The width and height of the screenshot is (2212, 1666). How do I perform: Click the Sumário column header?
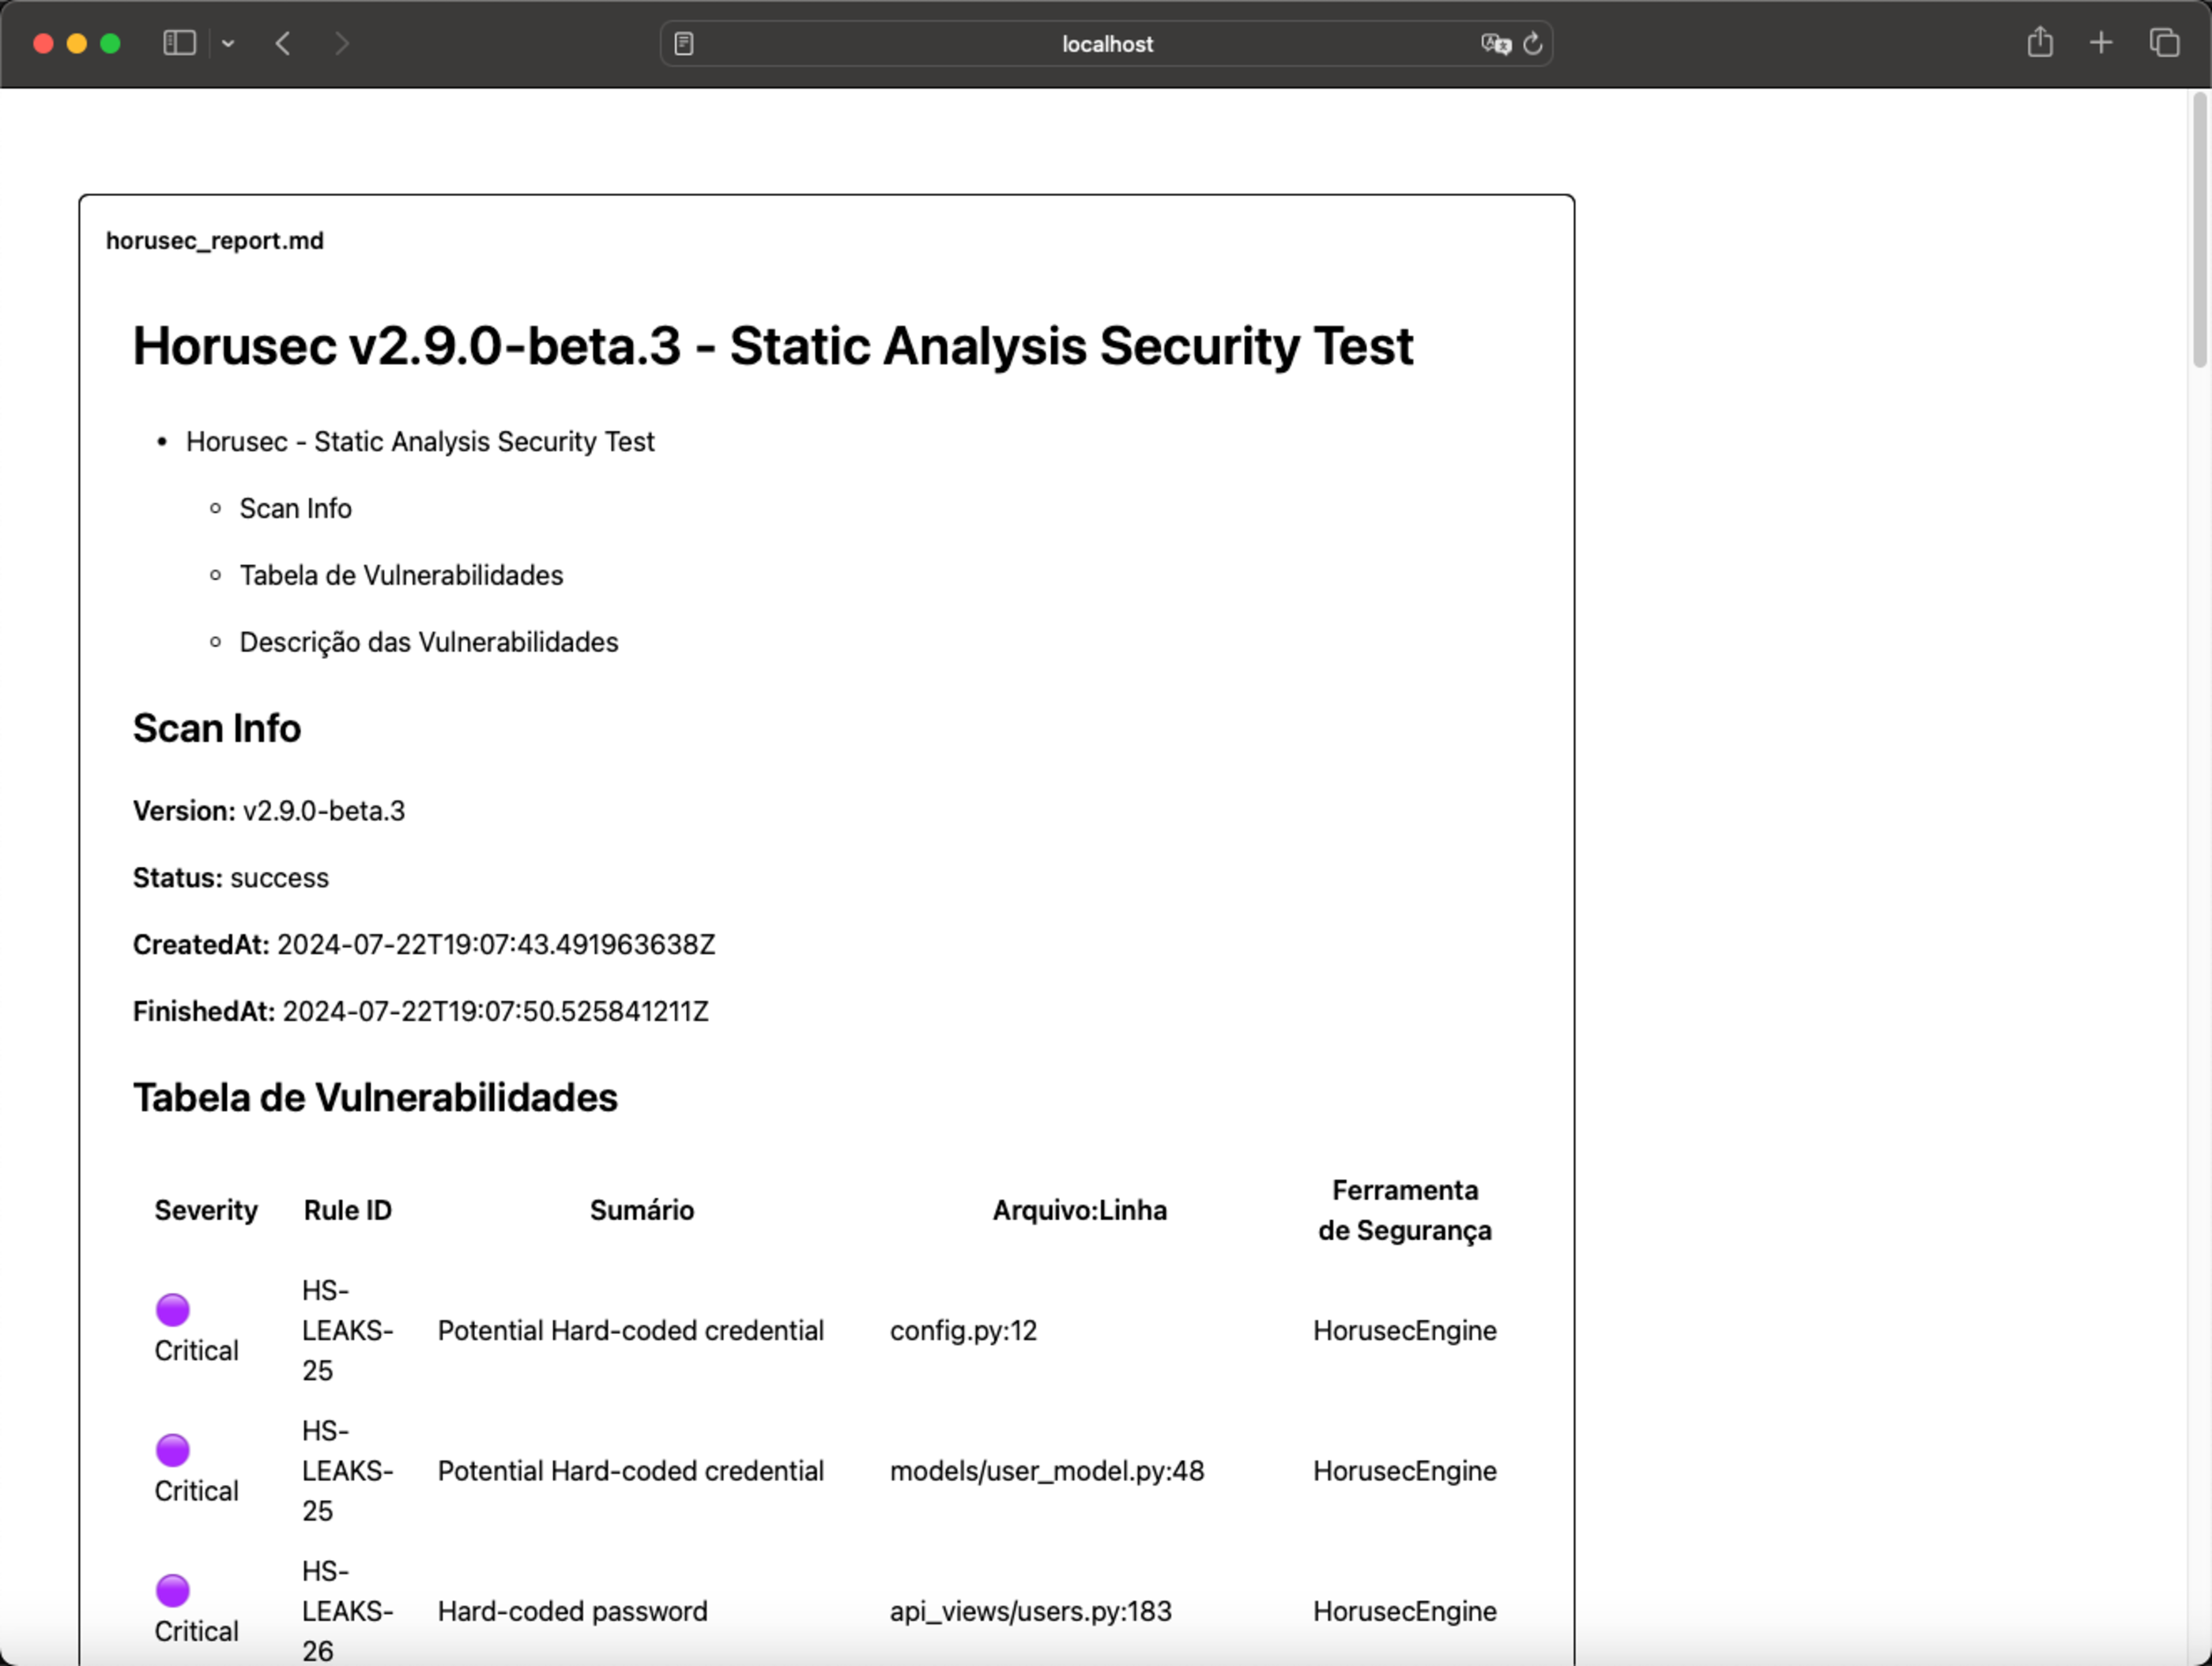pos(642,1210)
